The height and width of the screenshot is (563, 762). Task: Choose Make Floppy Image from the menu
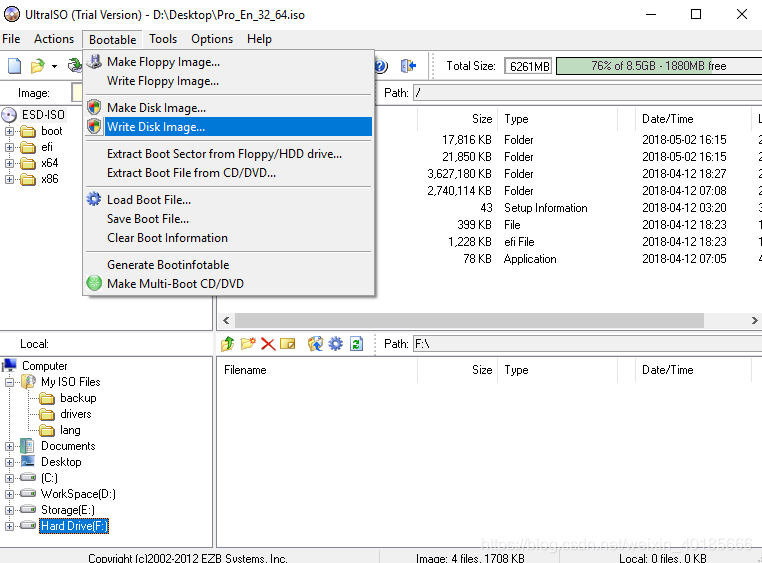click(x=229, y=62)
